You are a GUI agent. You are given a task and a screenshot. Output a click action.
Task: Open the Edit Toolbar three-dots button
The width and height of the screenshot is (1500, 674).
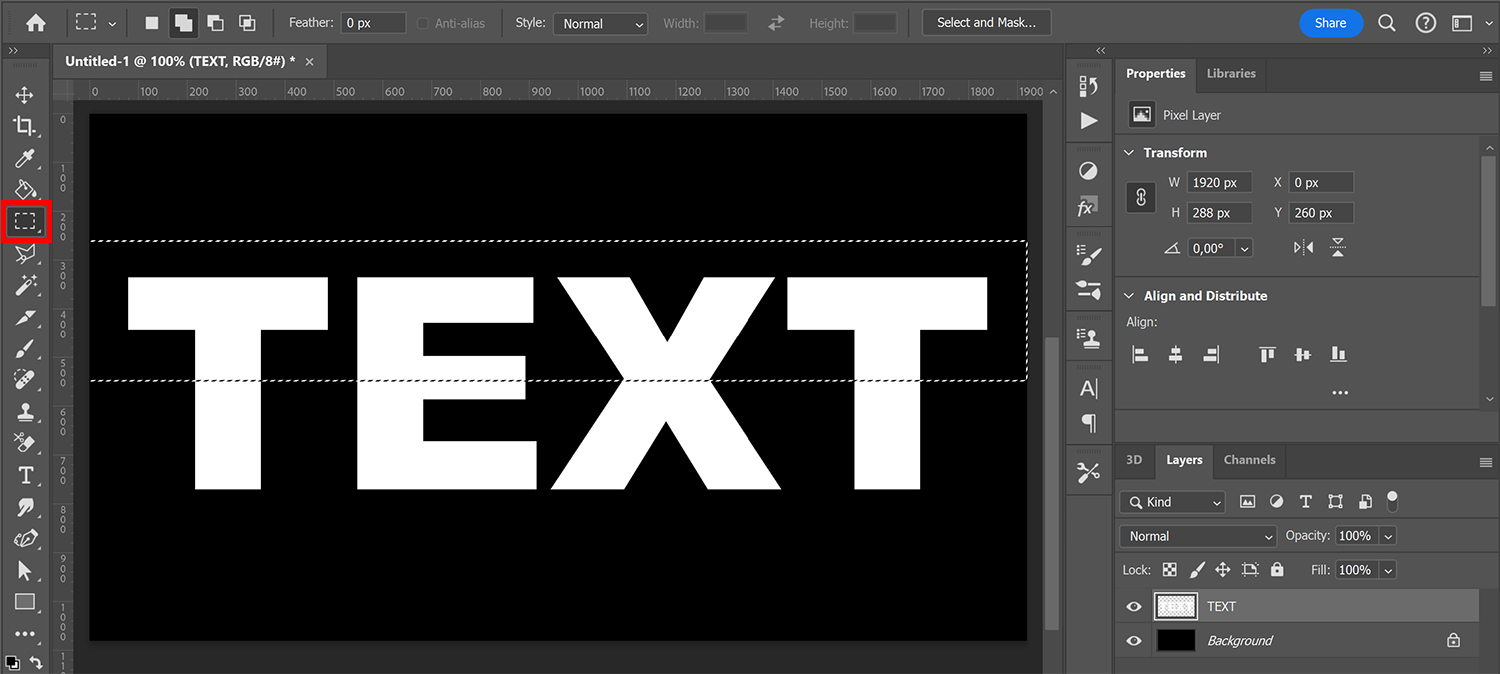pos(25,634)
